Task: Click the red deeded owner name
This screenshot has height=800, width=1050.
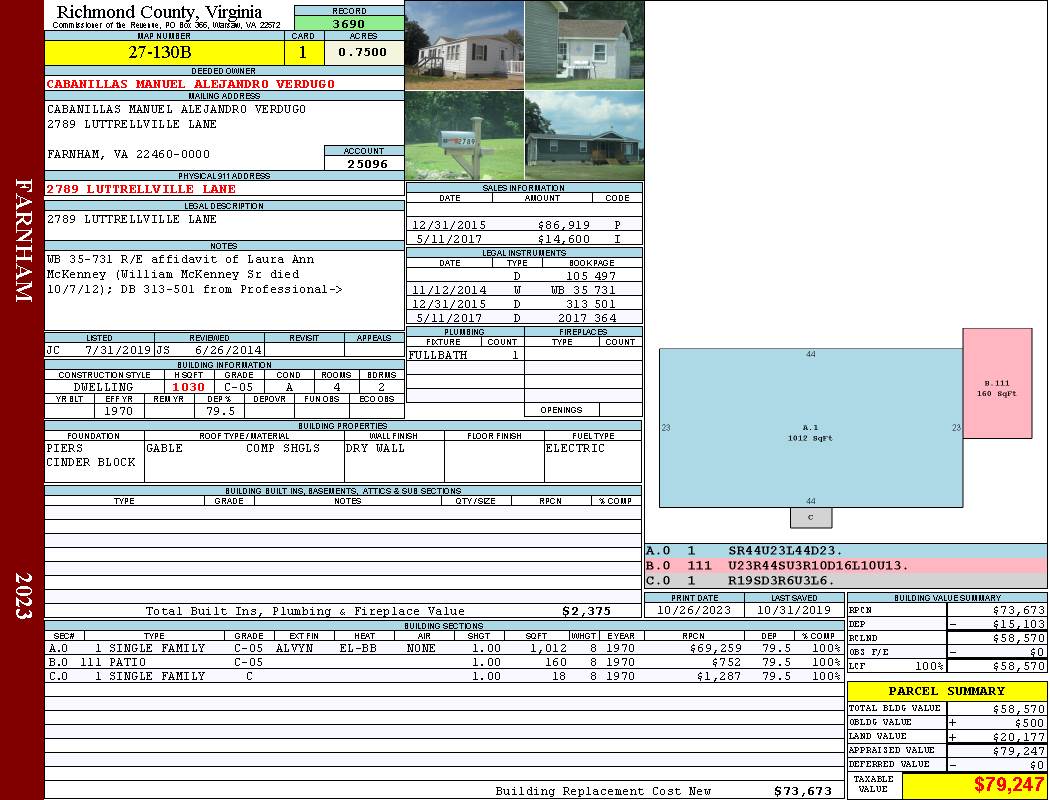Action: (x=191, y=84)
